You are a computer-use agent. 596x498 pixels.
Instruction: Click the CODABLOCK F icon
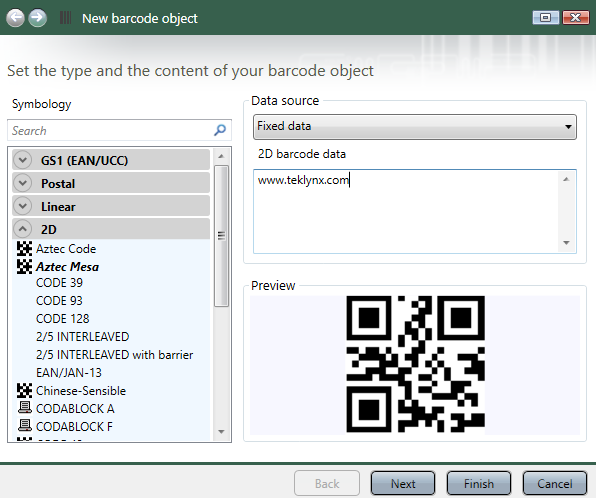tap(25, 426)
